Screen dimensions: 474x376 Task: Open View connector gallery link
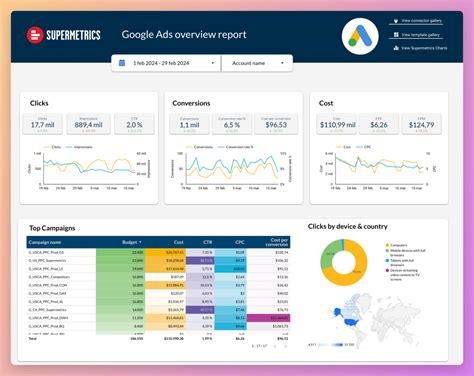[421, 21]
